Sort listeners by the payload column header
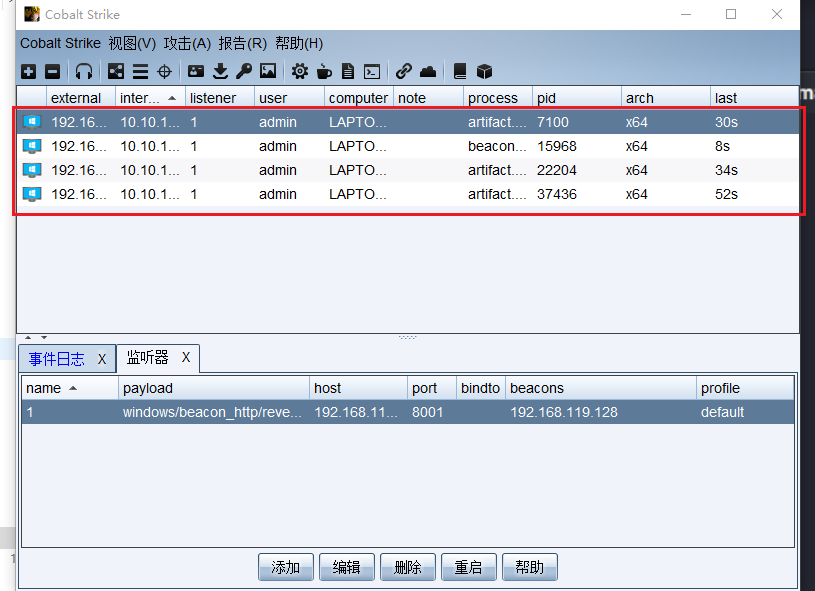 pos(214,388)
